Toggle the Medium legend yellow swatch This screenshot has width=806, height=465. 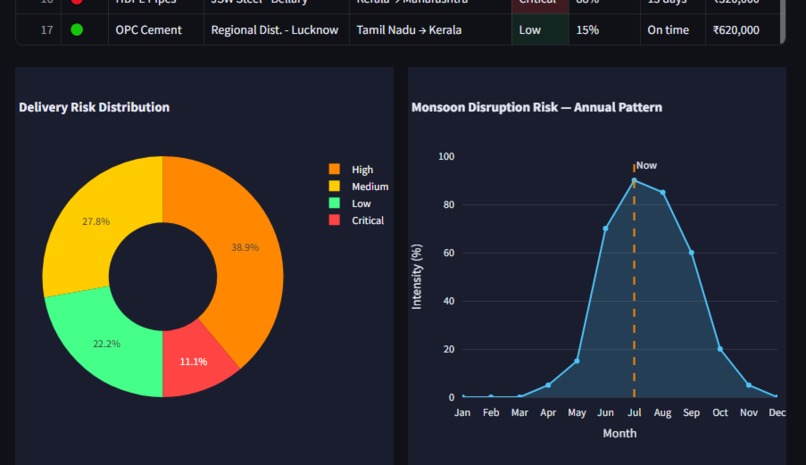334,186
